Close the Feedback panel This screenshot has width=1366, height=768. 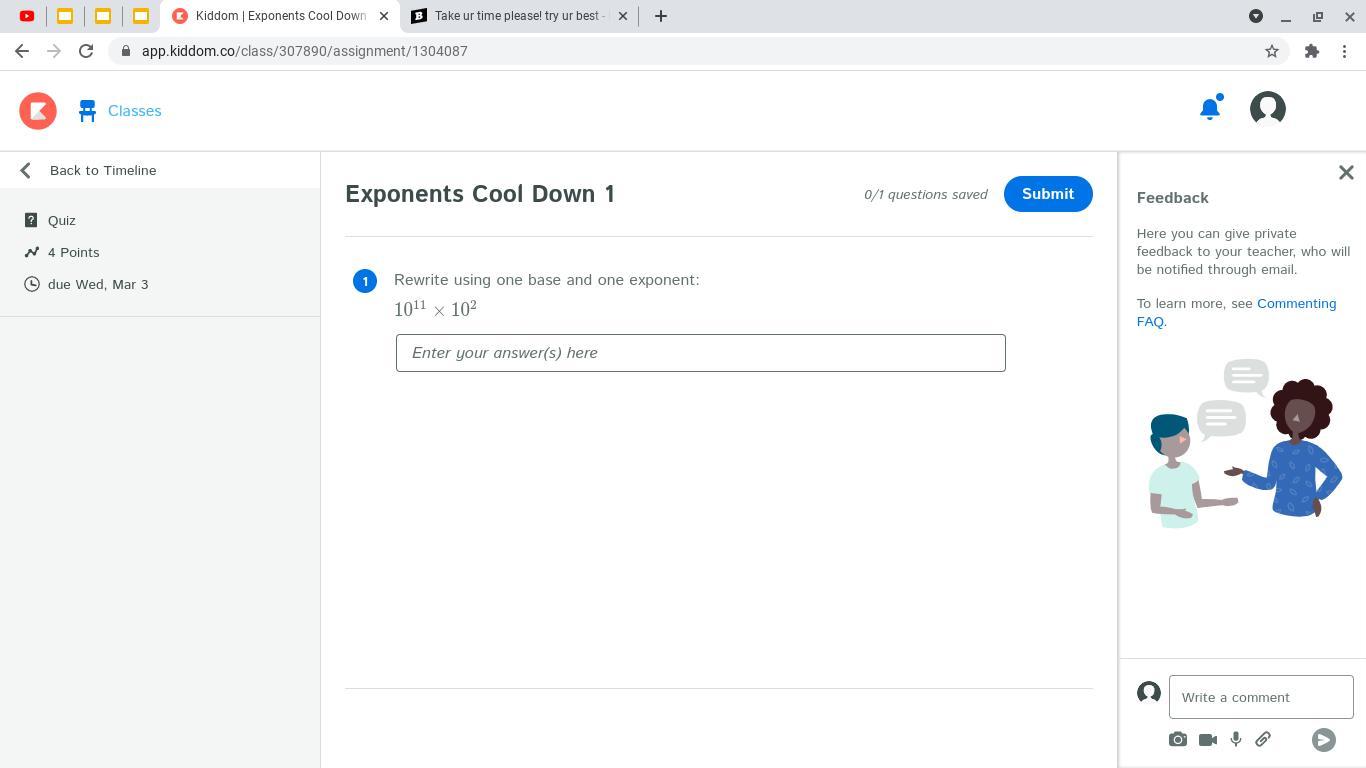(1346, 173)
